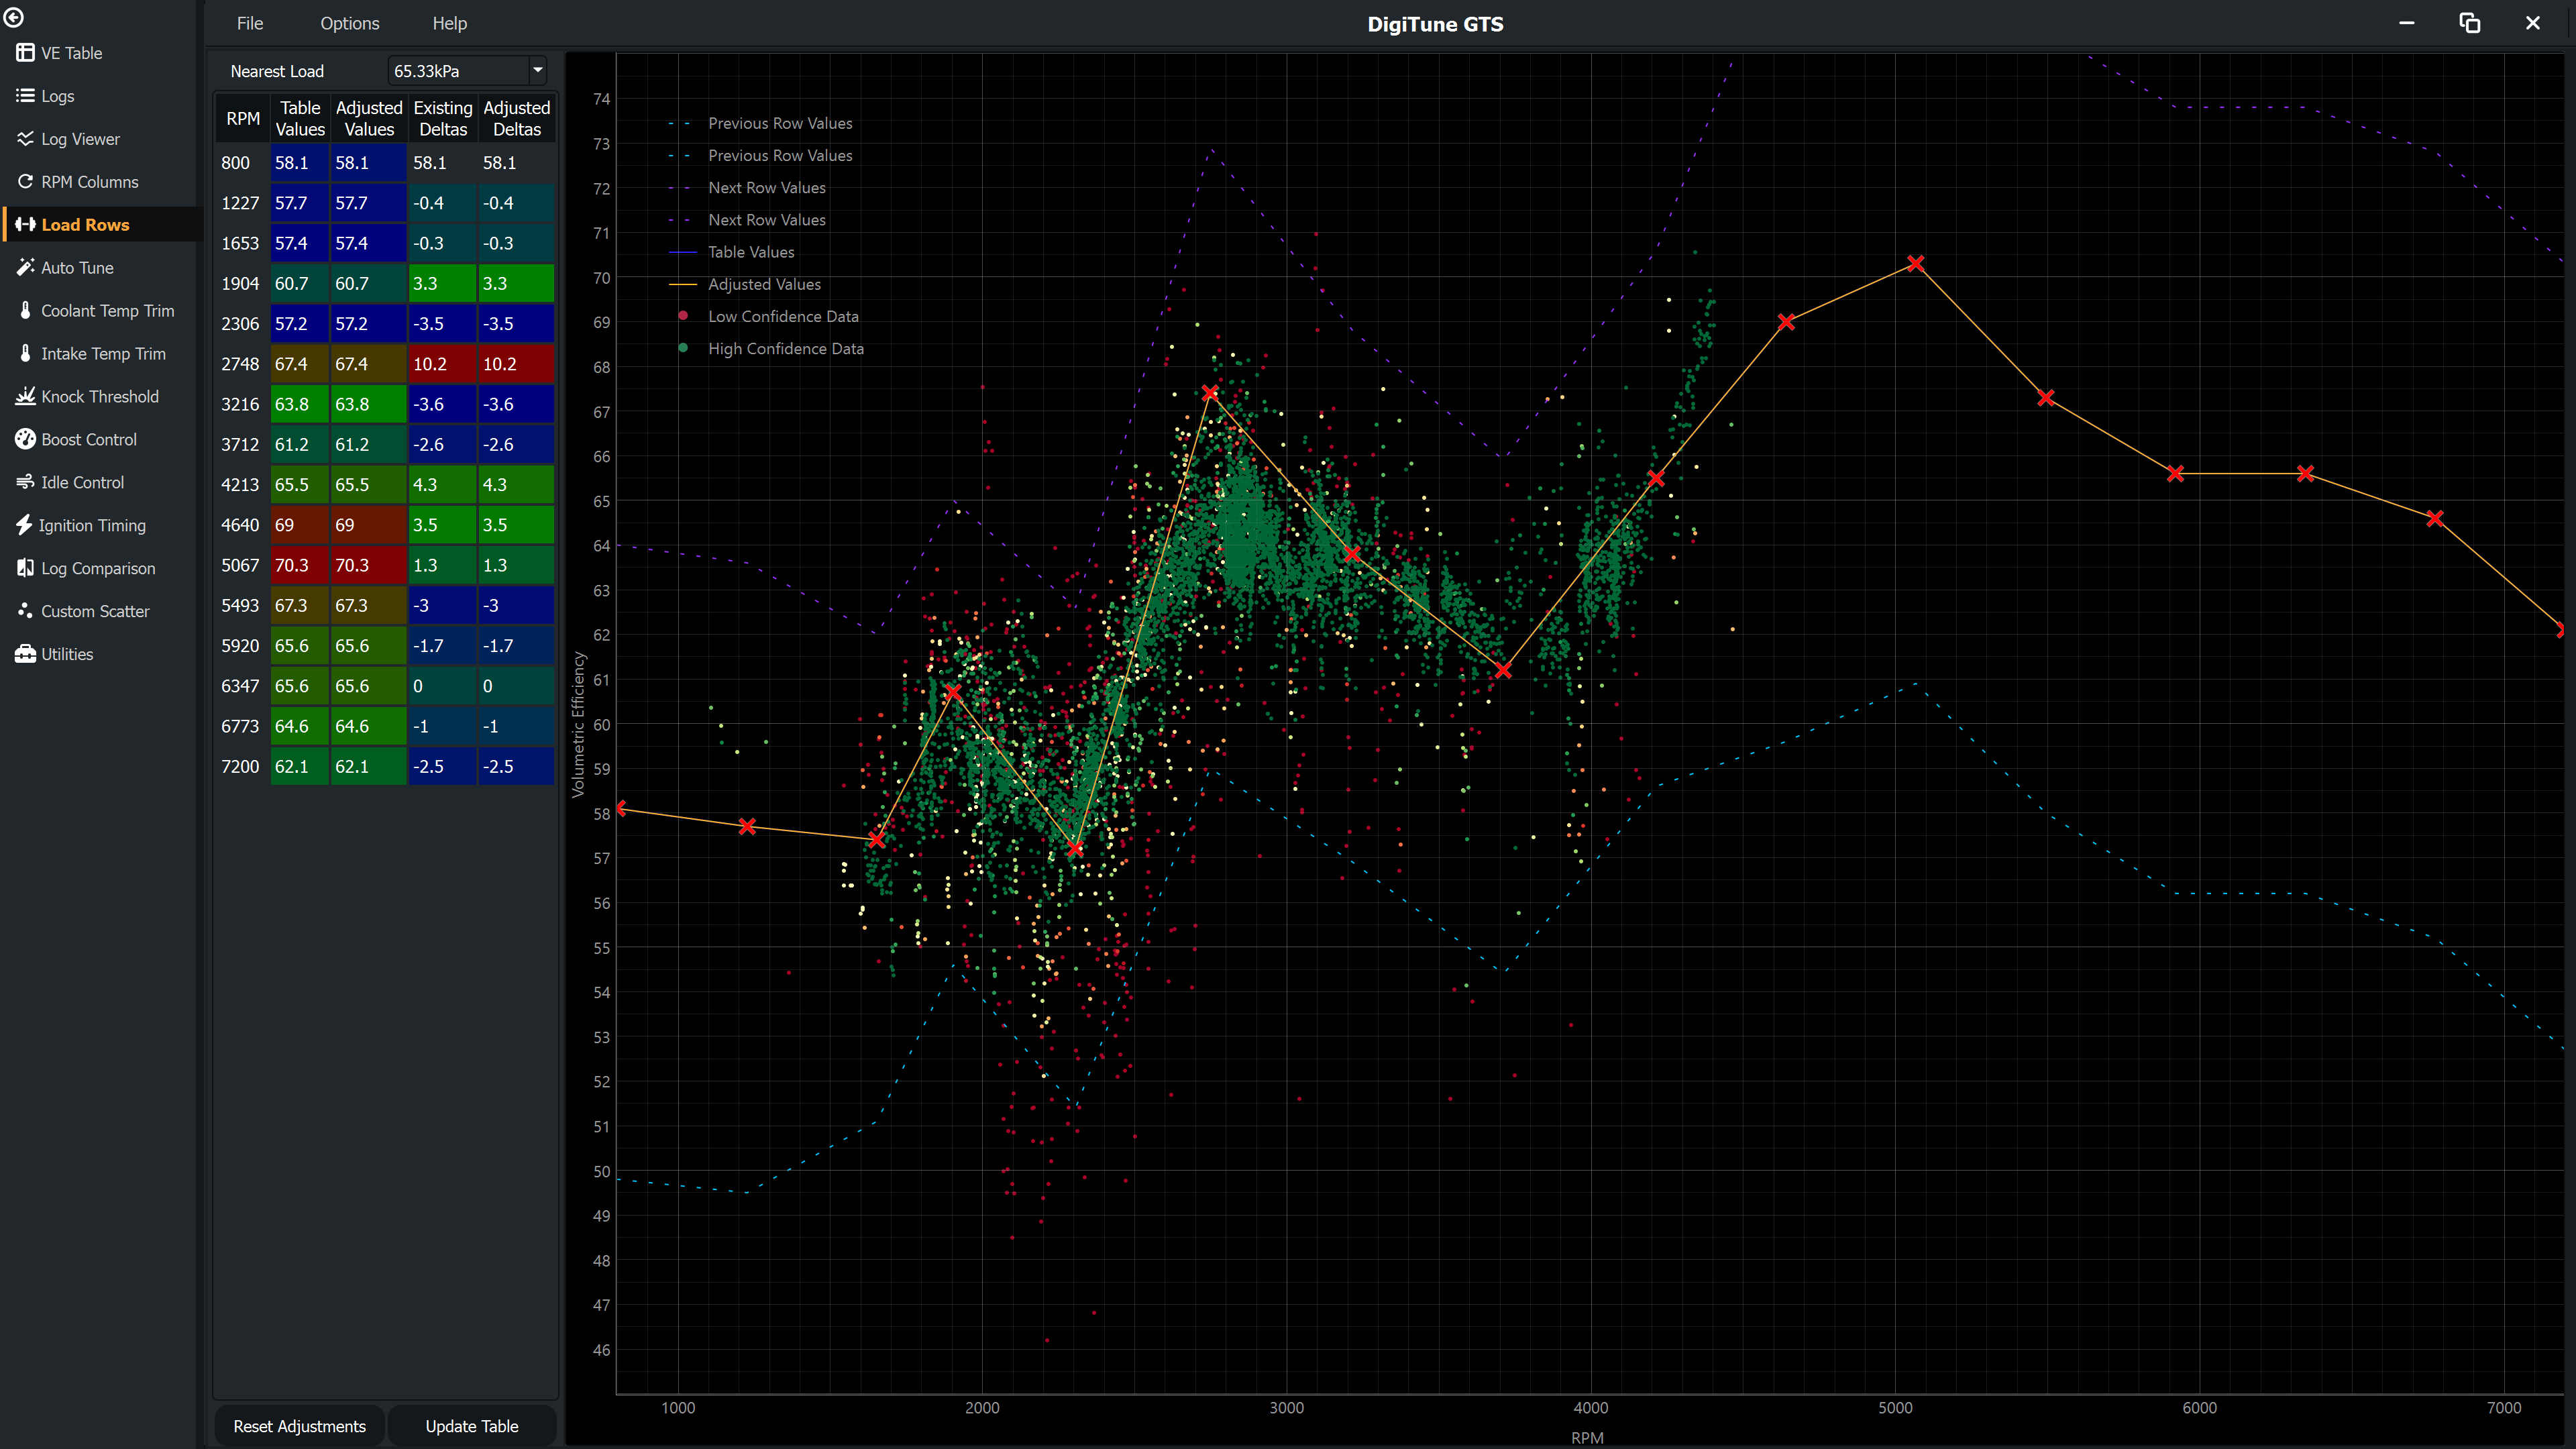Click the 70.3 Table Values cell
This screenshot has width=2576, height=1449.
pyautogui.click(x=300, y=565)
